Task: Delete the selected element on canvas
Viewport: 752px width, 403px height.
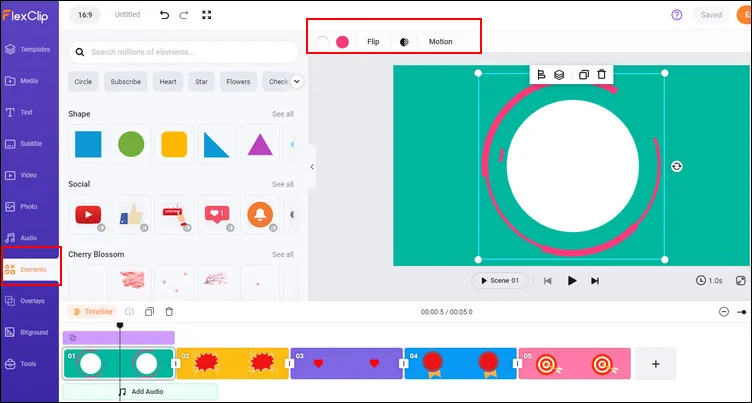Action: [x=601, y=74]
